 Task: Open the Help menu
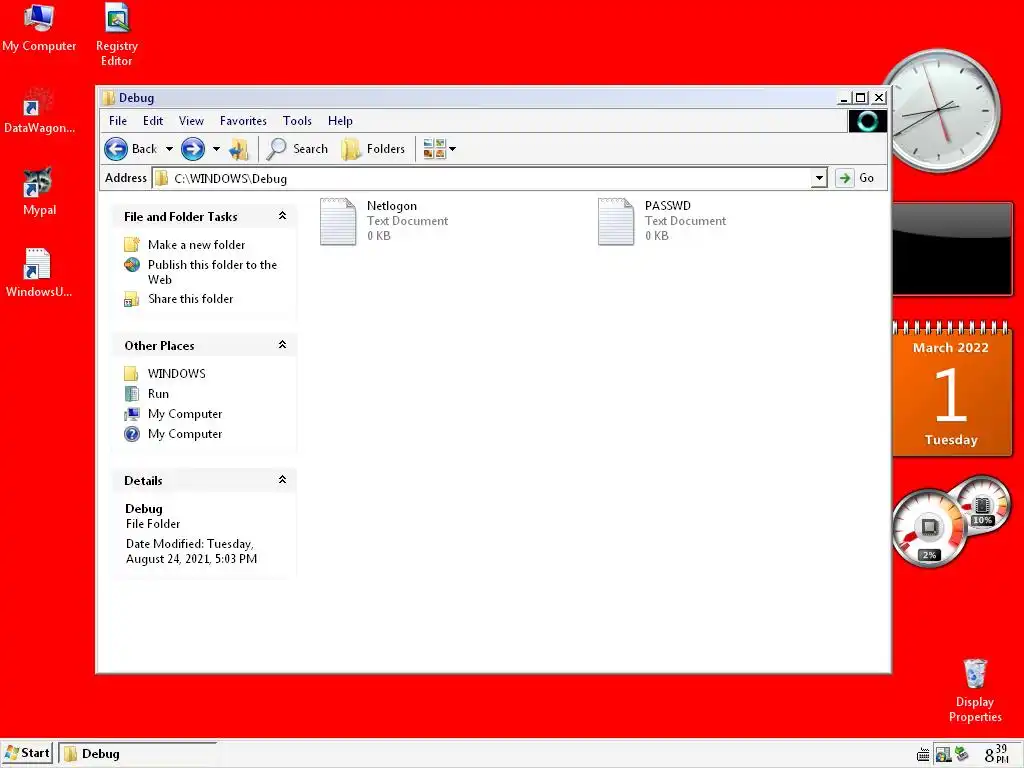(x=340, y=121)
